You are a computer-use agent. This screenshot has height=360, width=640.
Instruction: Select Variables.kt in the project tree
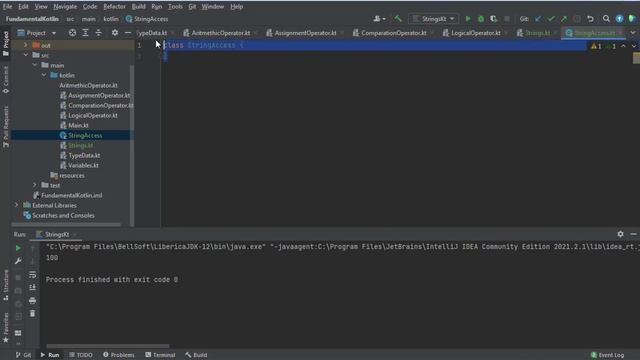(x=83, y=165)
